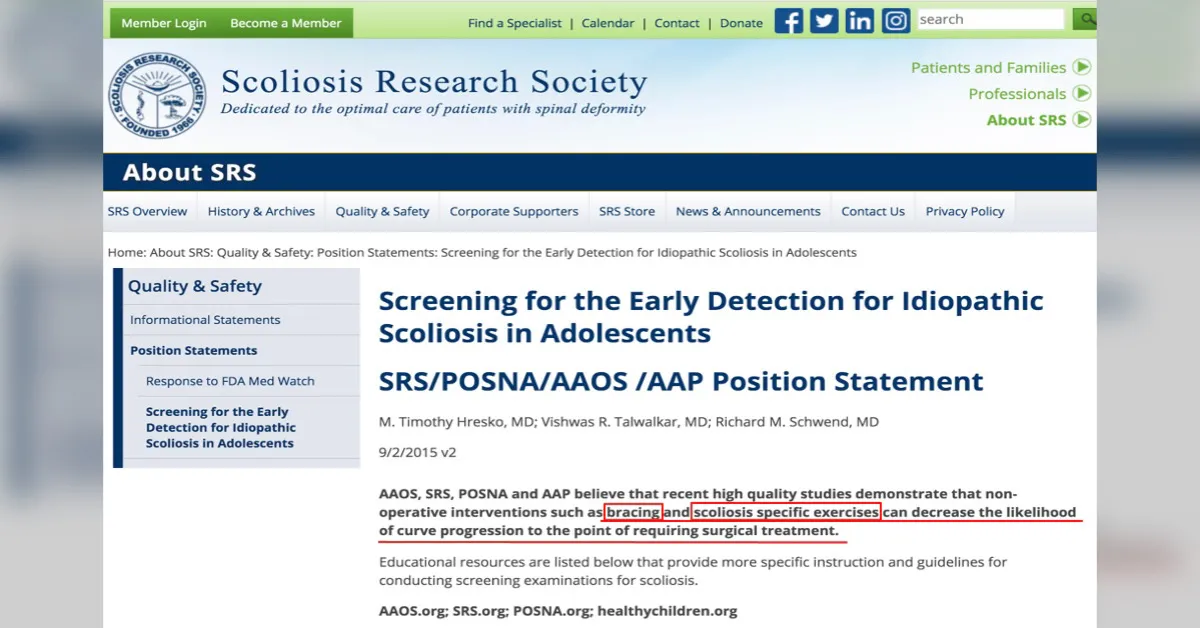1200x628 pixels.
Task: Open Response to FDA Med Watch
Action: click(x=230, y=381)
